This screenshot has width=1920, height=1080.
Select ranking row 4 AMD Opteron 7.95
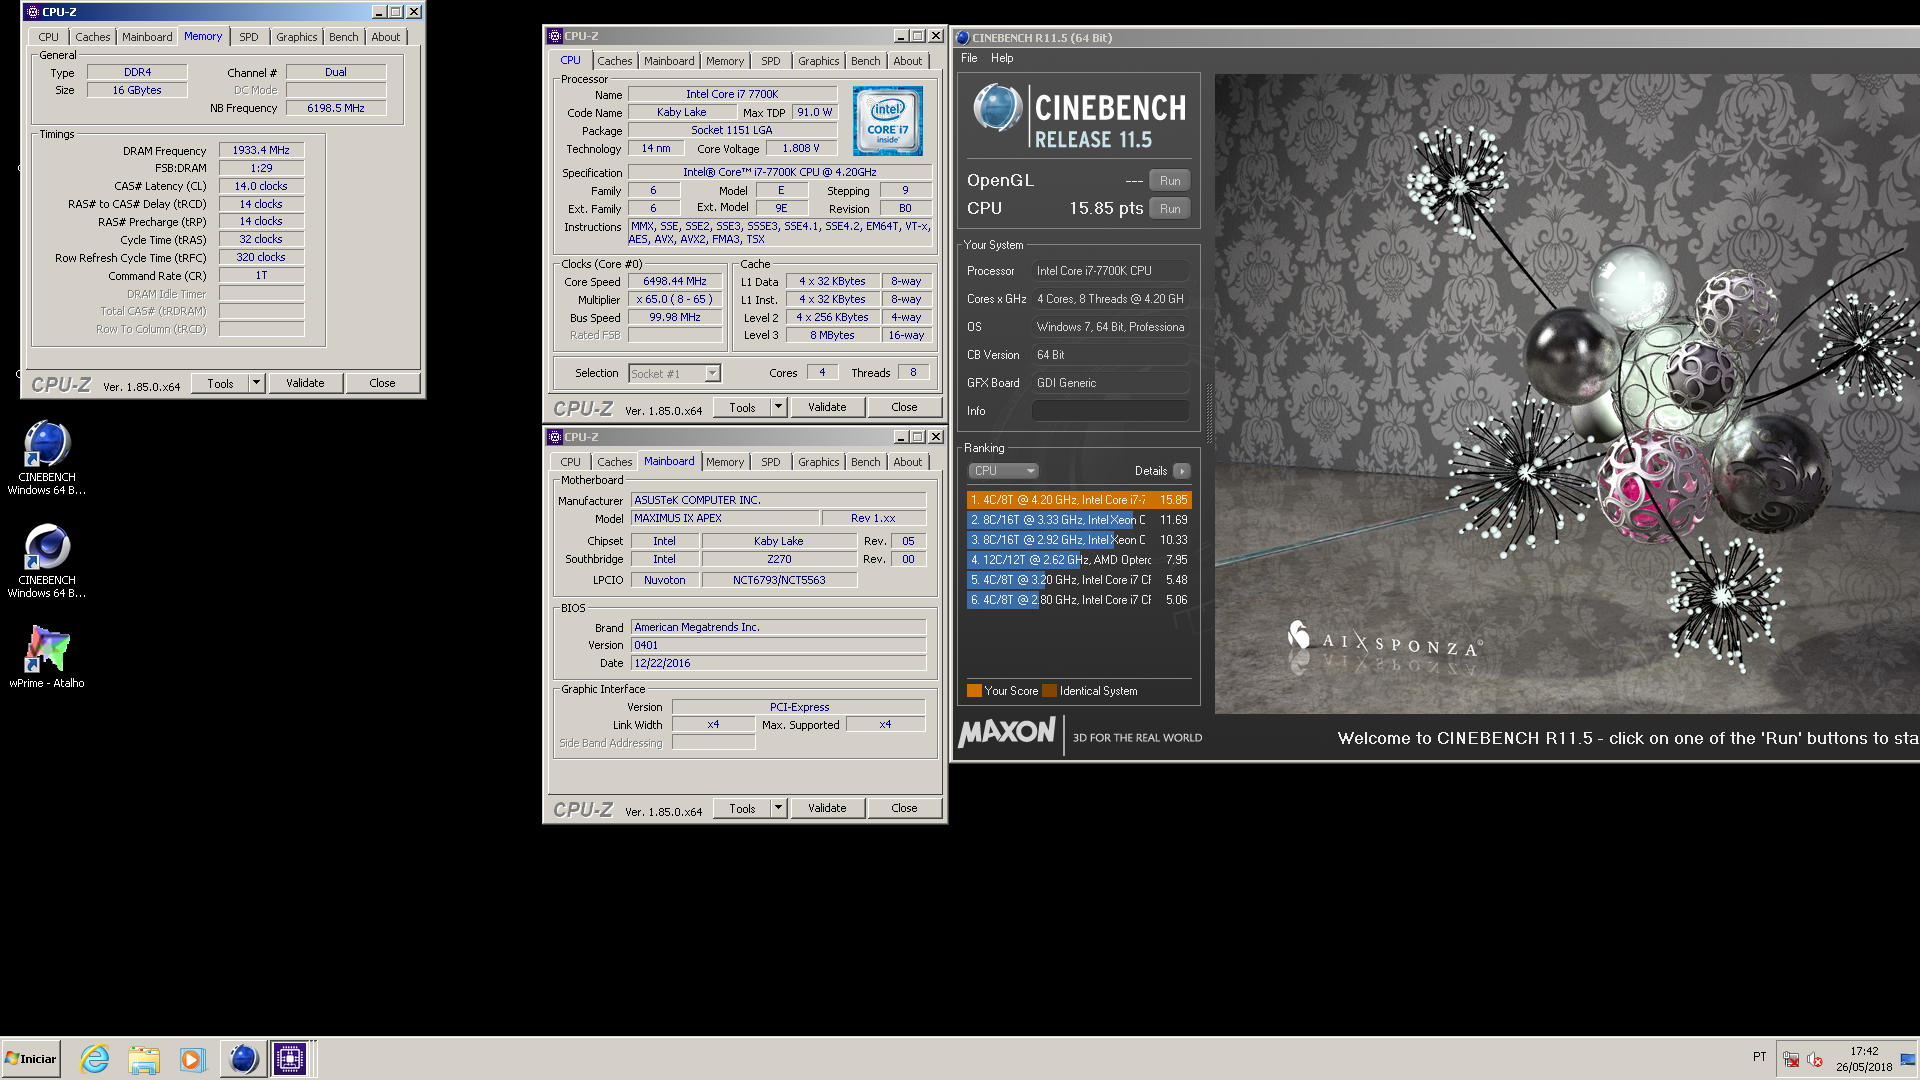click(1079, 560)
